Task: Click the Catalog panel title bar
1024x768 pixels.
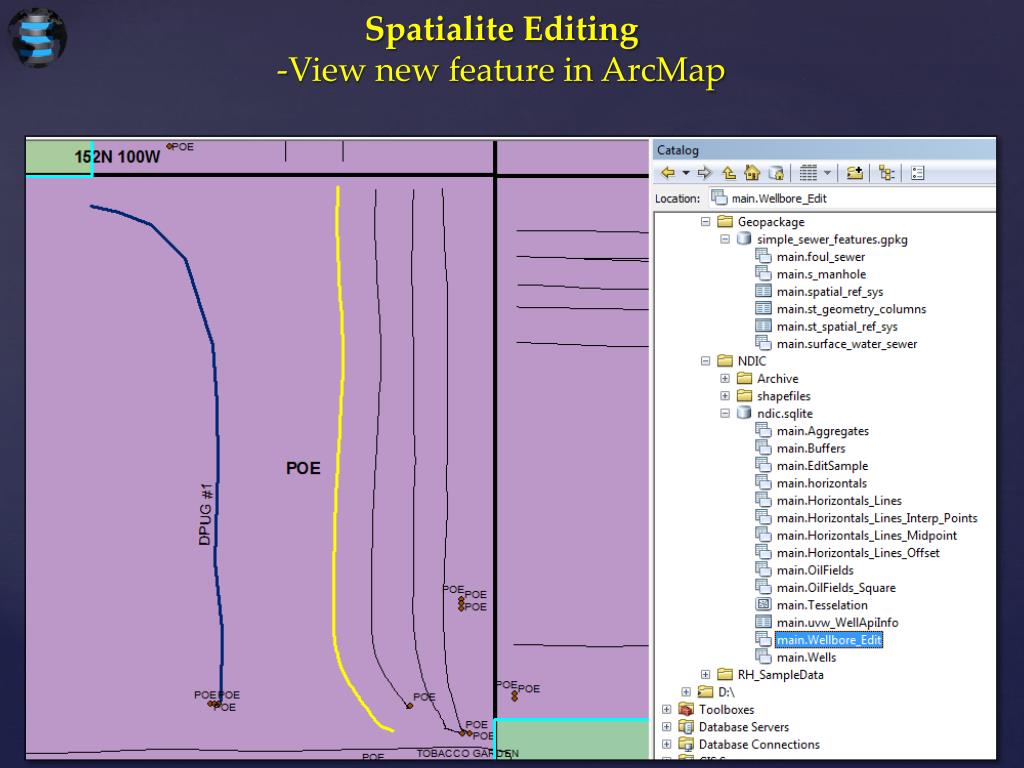Action: (x=824, y=150)
